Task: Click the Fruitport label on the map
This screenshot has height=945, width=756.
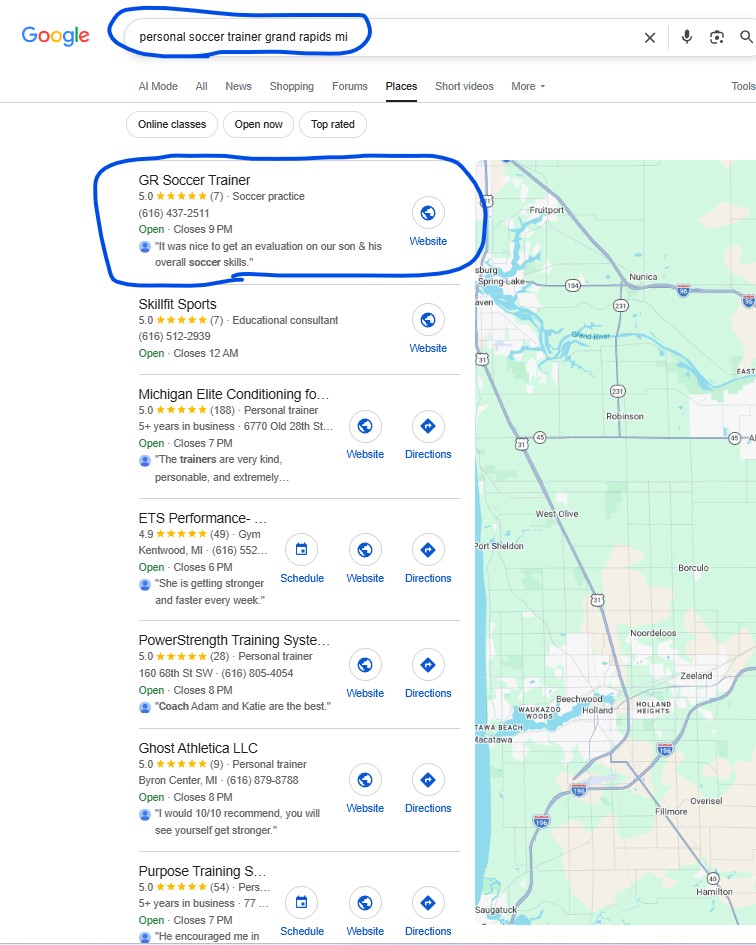Action: 546,210
